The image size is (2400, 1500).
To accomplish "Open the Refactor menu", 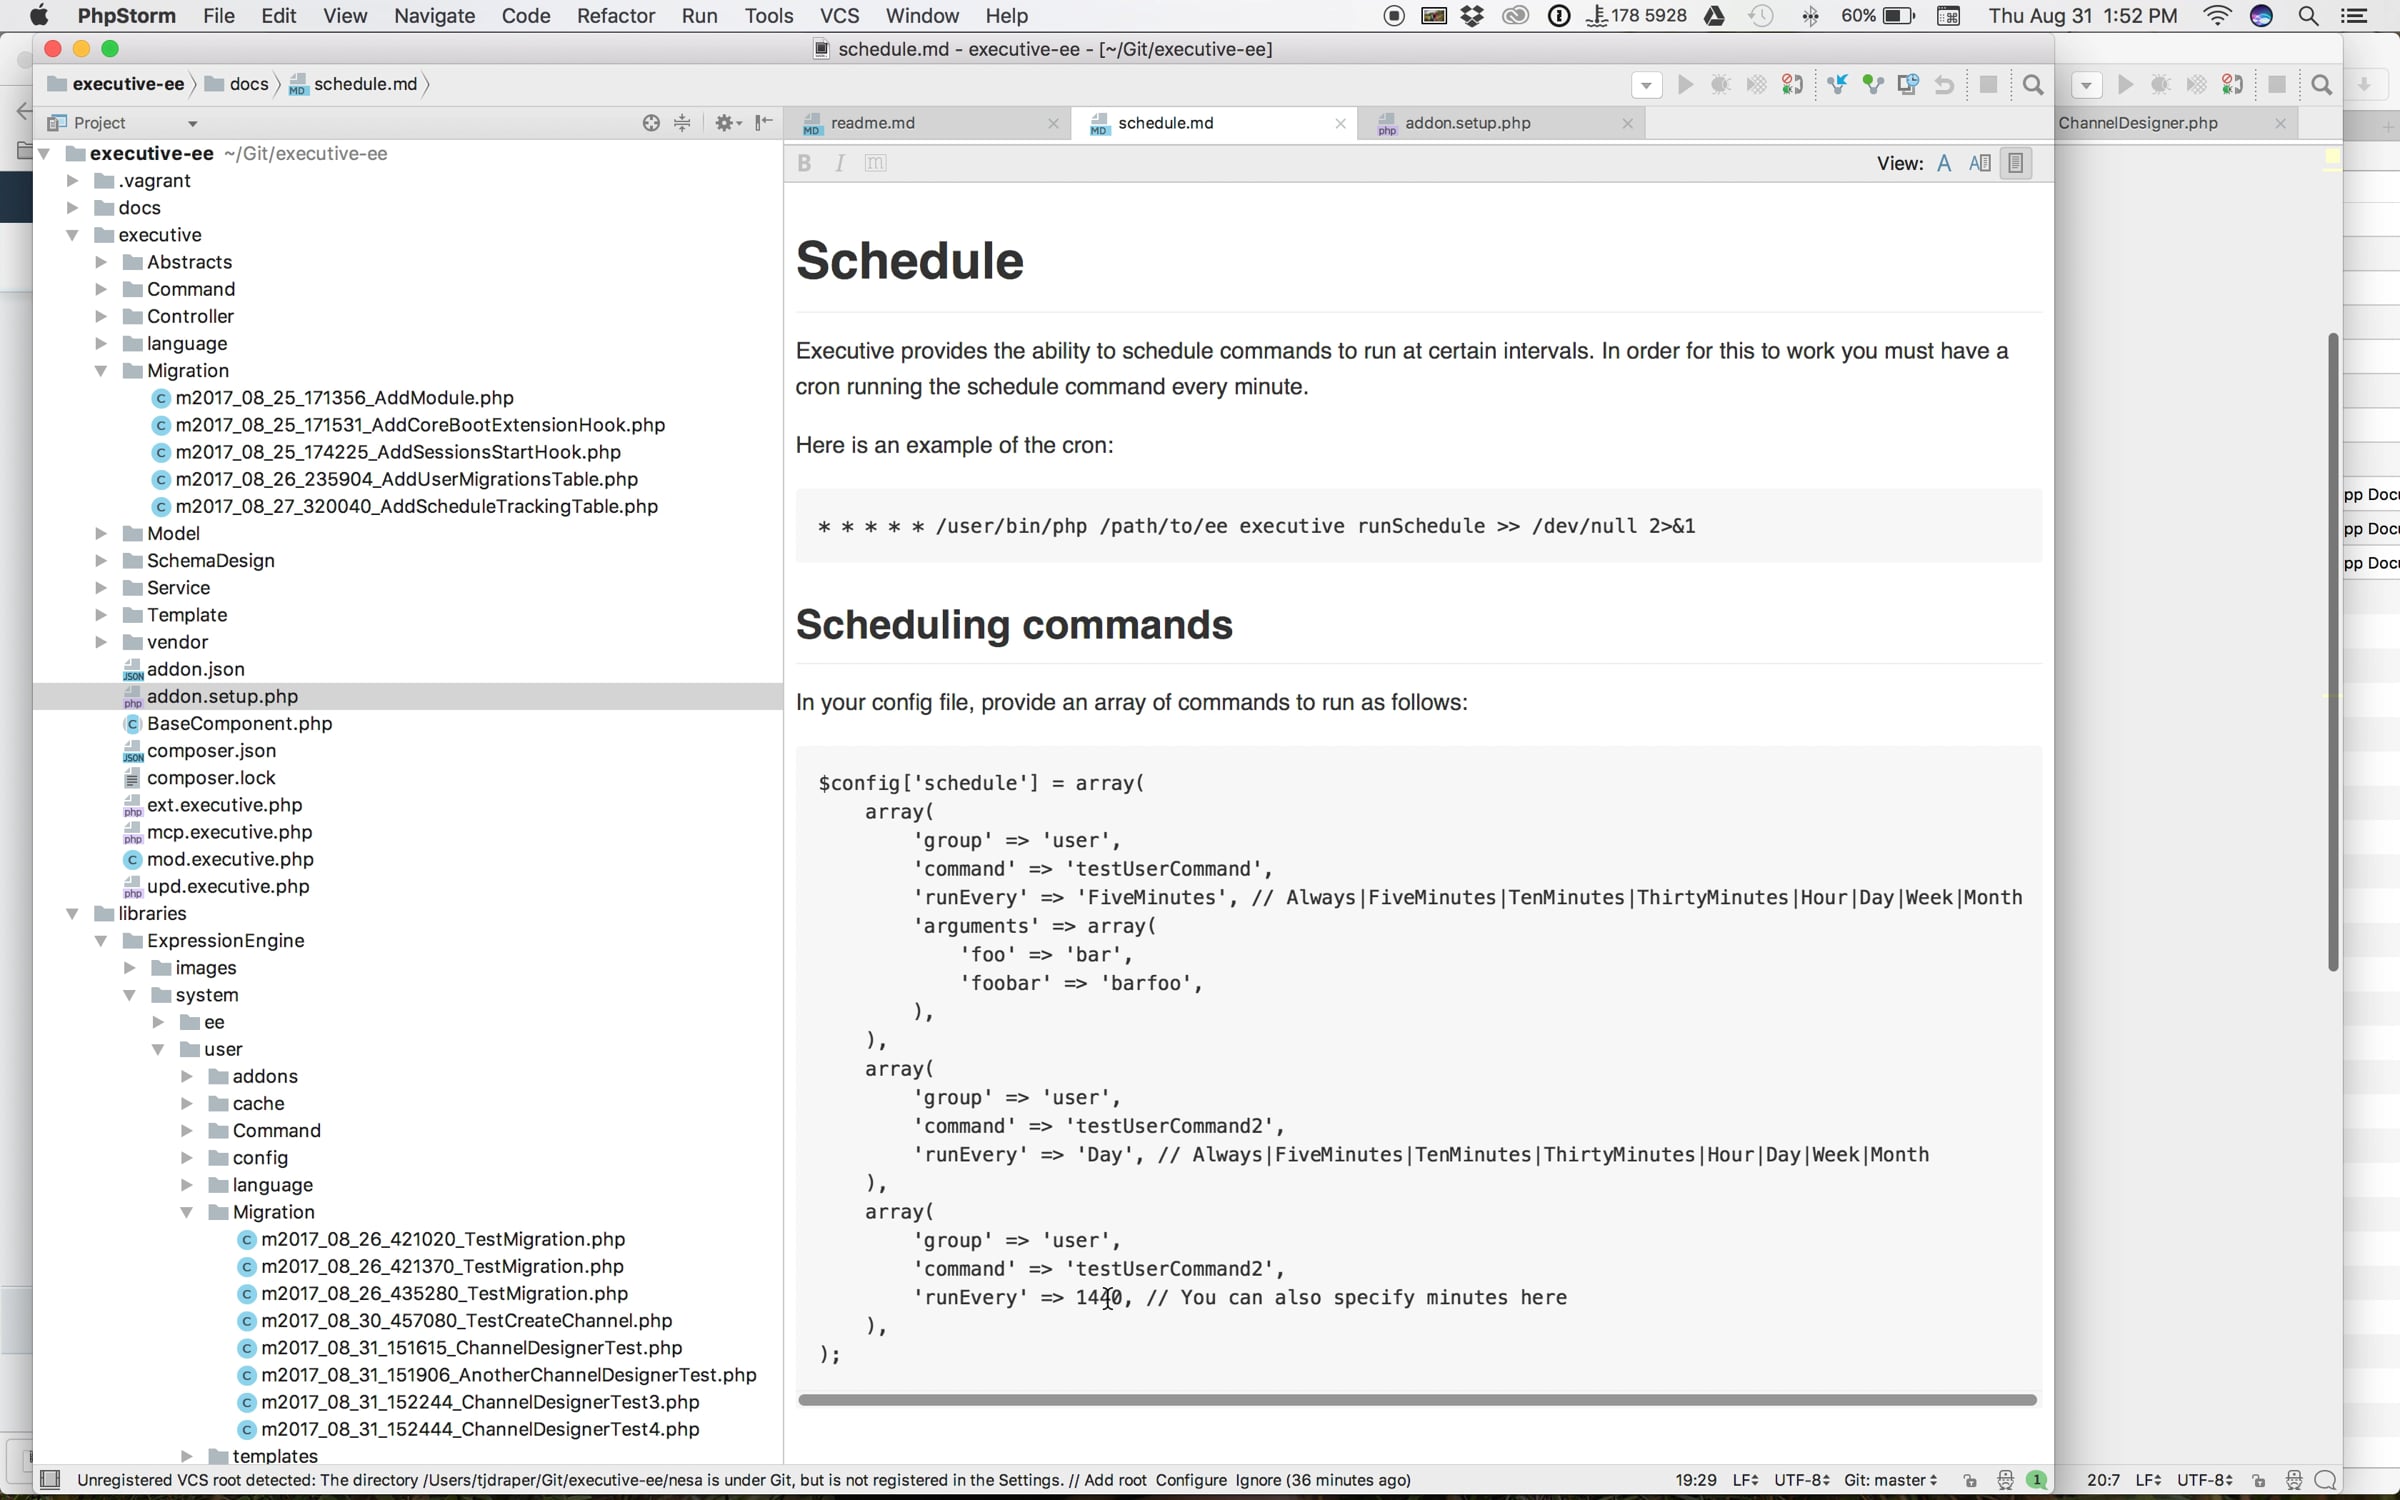I will coord(615,16).
